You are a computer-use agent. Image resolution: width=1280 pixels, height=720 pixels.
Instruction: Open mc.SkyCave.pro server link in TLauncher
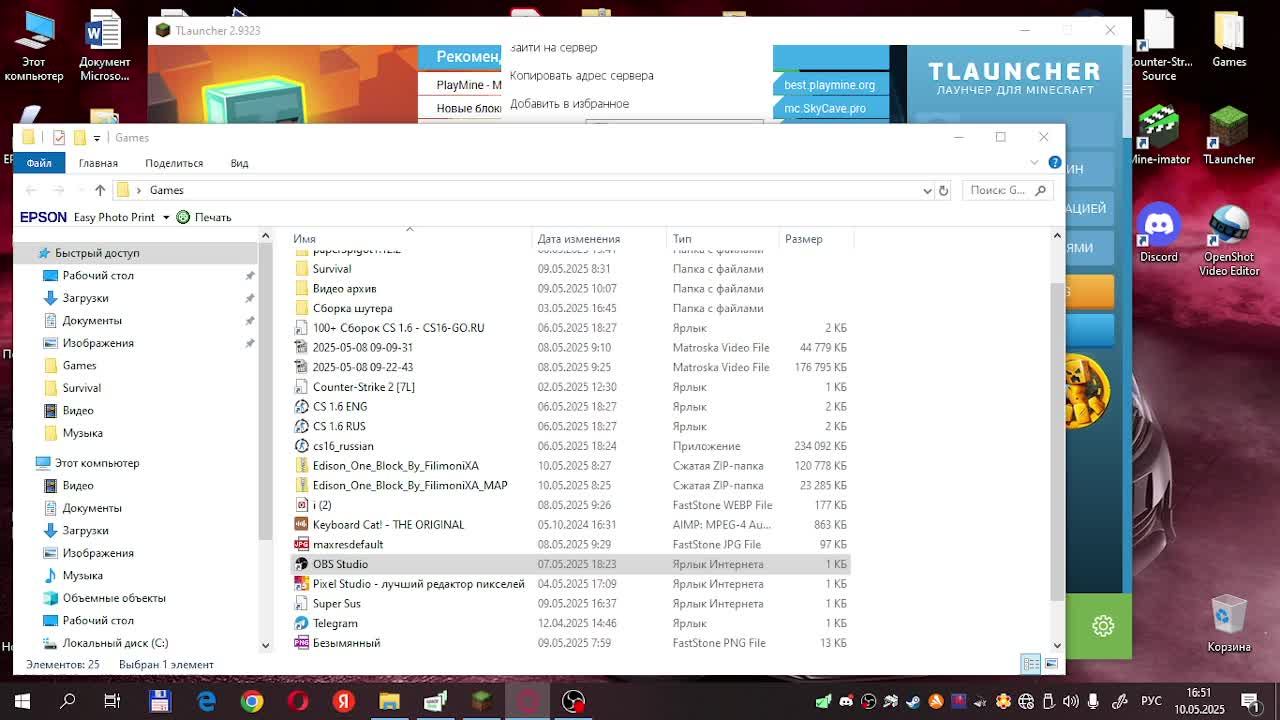pyautogui.click(x=825, y=108)
